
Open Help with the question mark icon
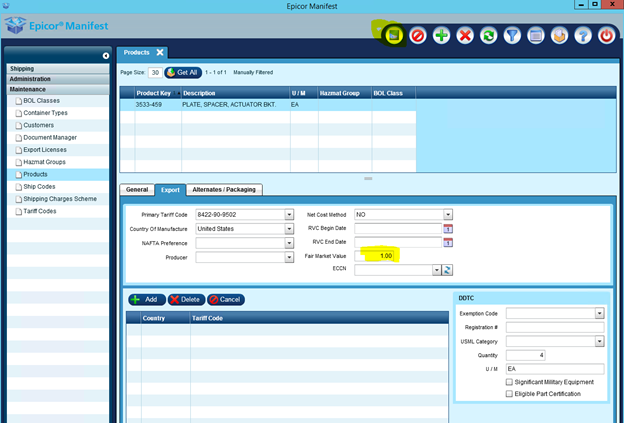coord(583,36)
